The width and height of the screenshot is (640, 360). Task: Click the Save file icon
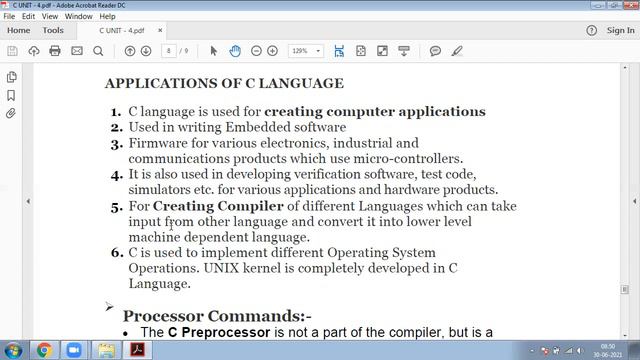(12, 51)
